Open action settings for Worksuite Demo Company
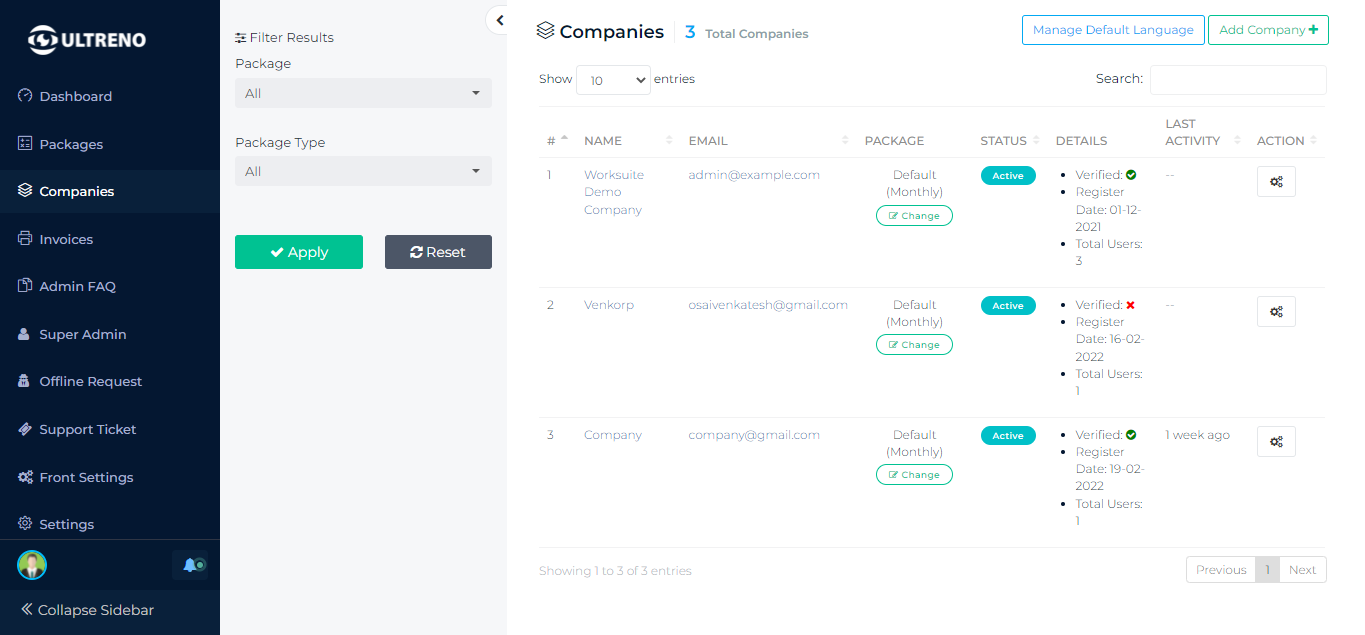Image resolution: width=1365 pixels, height=635 pixels. click(1276, 181)
